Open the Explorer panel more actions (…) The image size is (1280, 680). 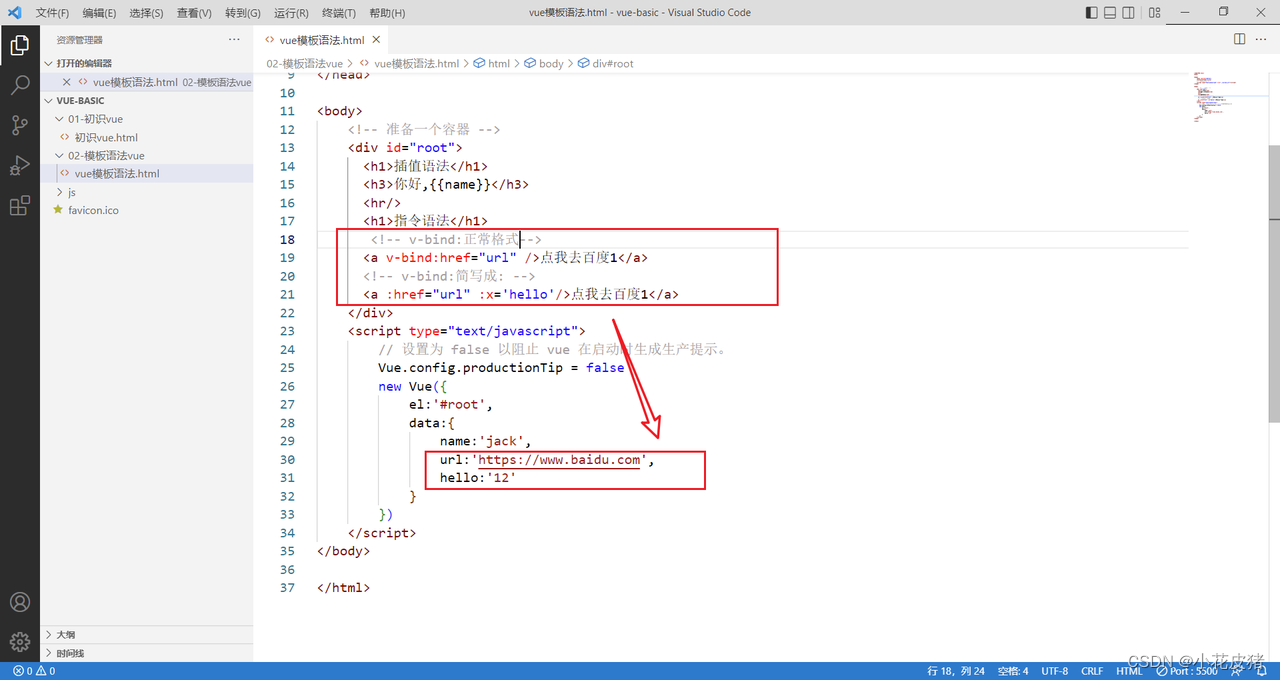234,40
